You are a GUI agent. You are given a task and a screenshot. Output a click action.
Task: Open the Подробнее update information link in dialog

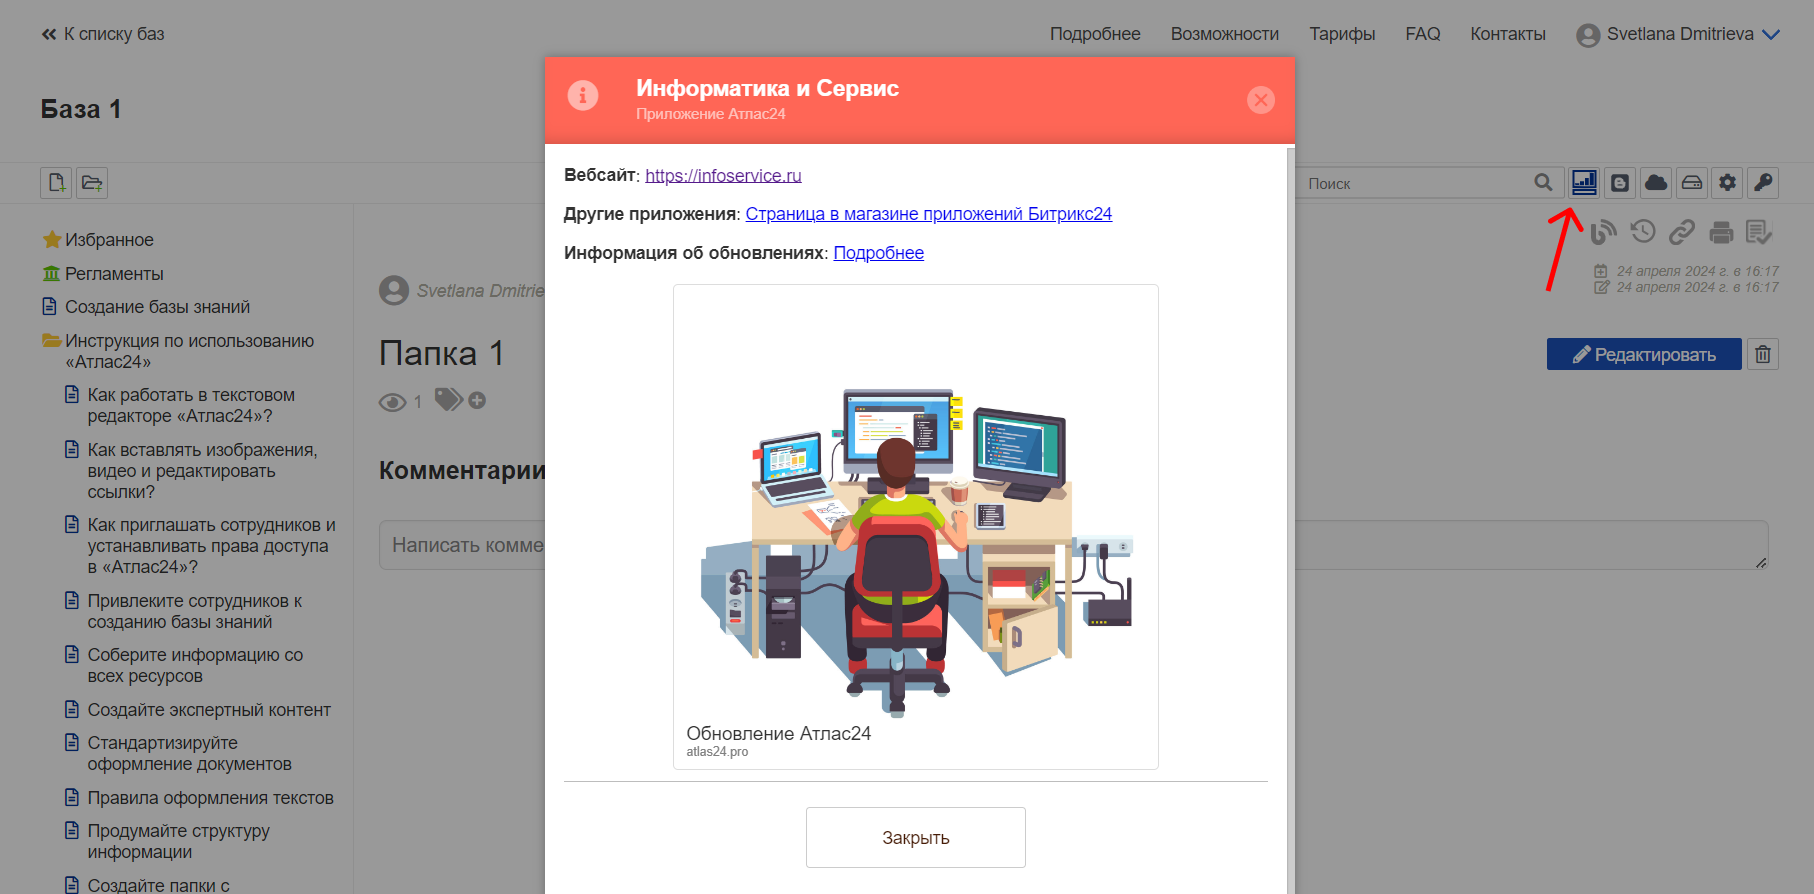tap(878, 253)
